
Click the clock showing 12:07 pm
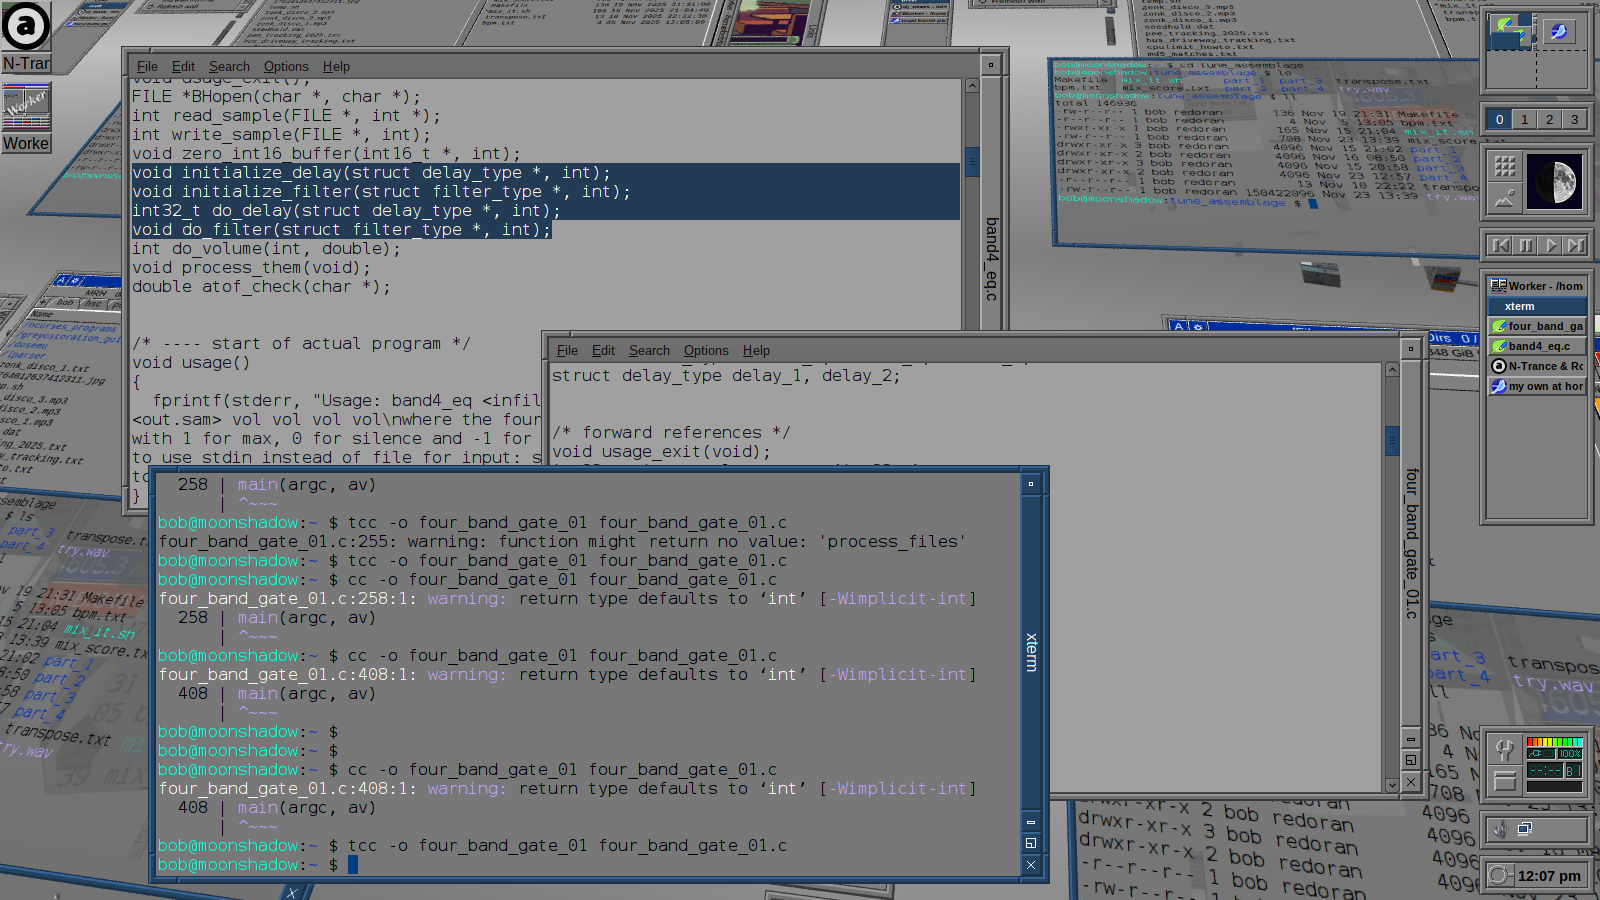[1549, 876]
